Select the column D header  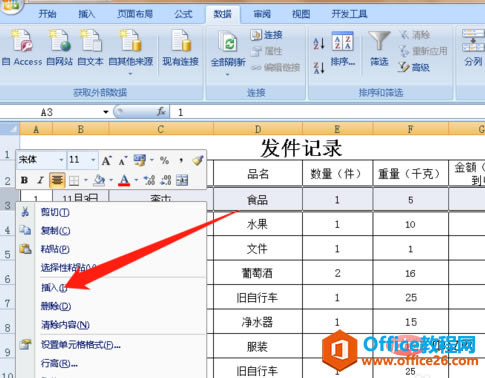[x=258, y=129]
